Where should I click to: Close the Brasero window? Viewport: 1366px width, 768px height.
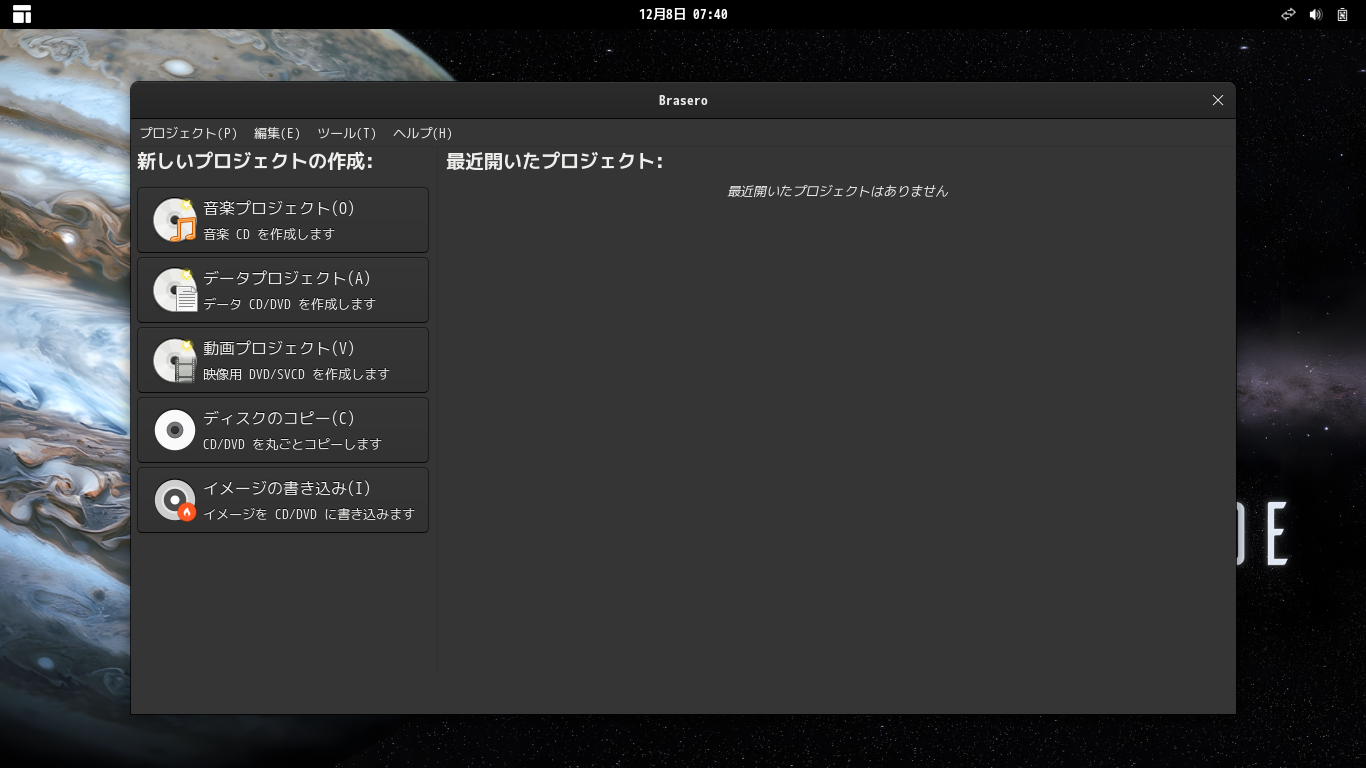pyautogui.click(x=1218, y=100)
